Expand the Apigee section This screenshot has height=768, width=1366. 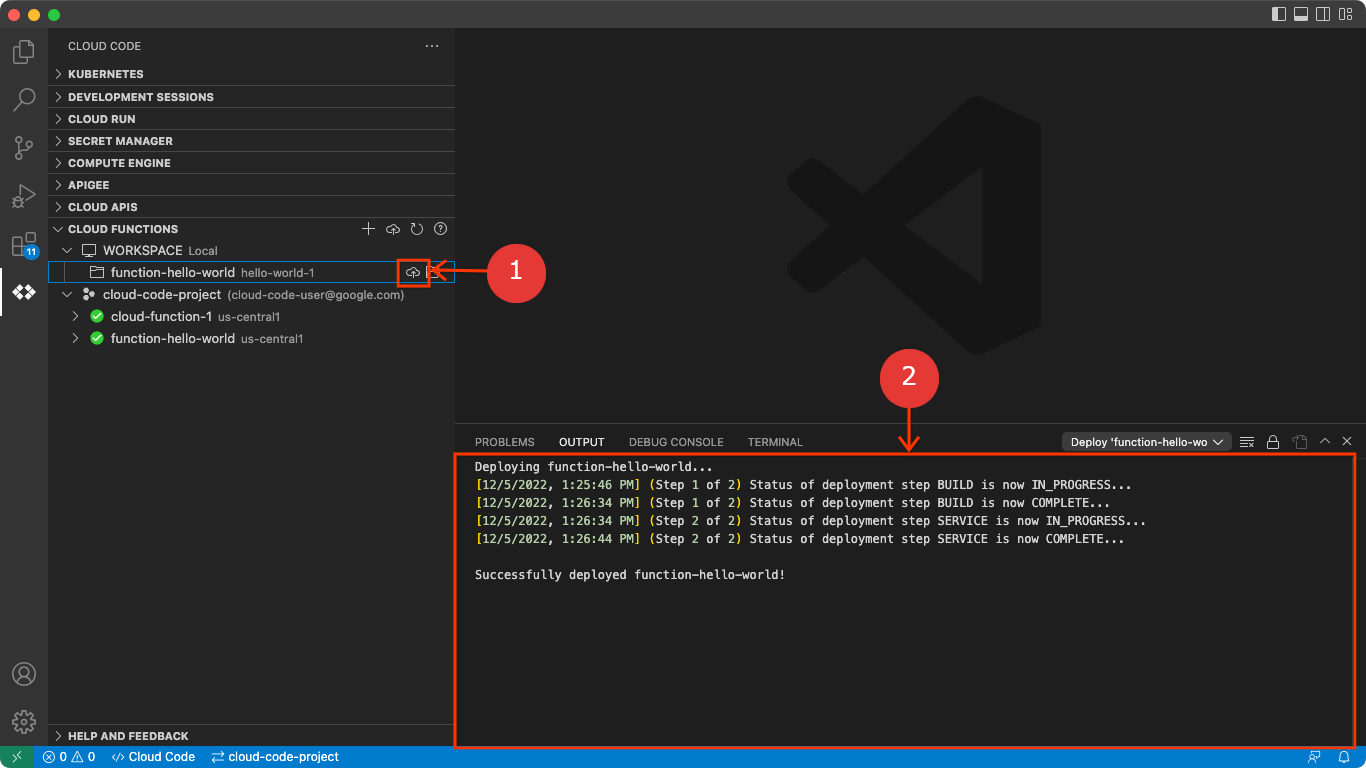pyautogui.click(x=251, y=185)
